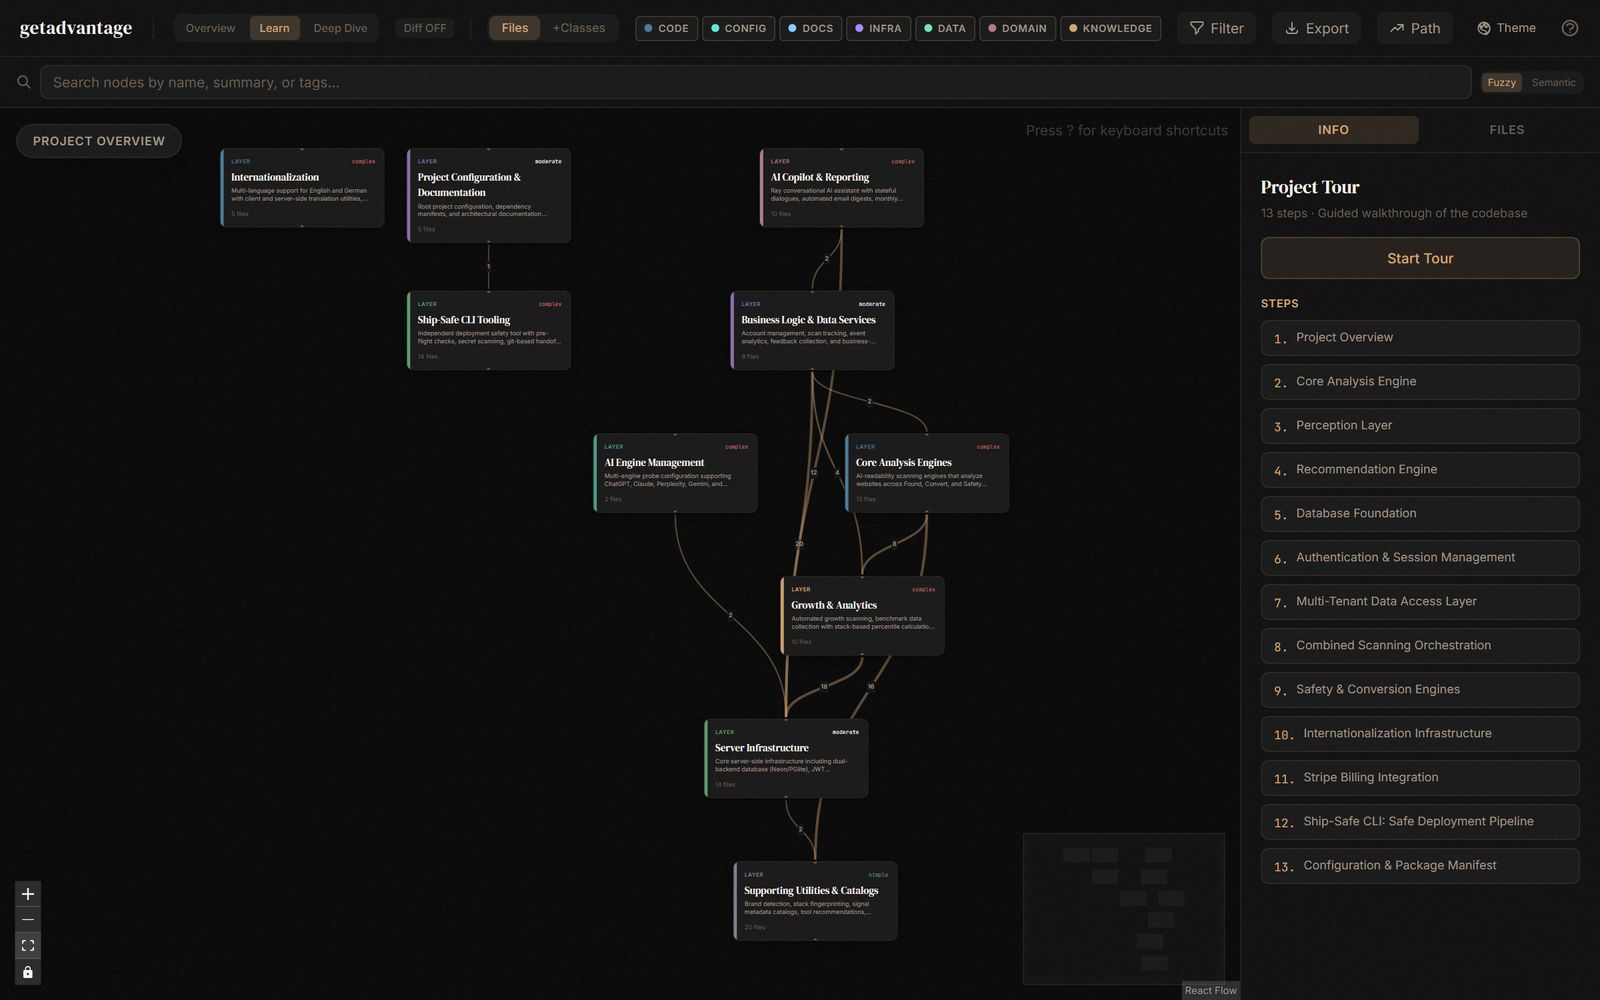Screen dimensions: 1600x1000
Task: Toggle the DATA category filter
Action: tap(944, 28)
